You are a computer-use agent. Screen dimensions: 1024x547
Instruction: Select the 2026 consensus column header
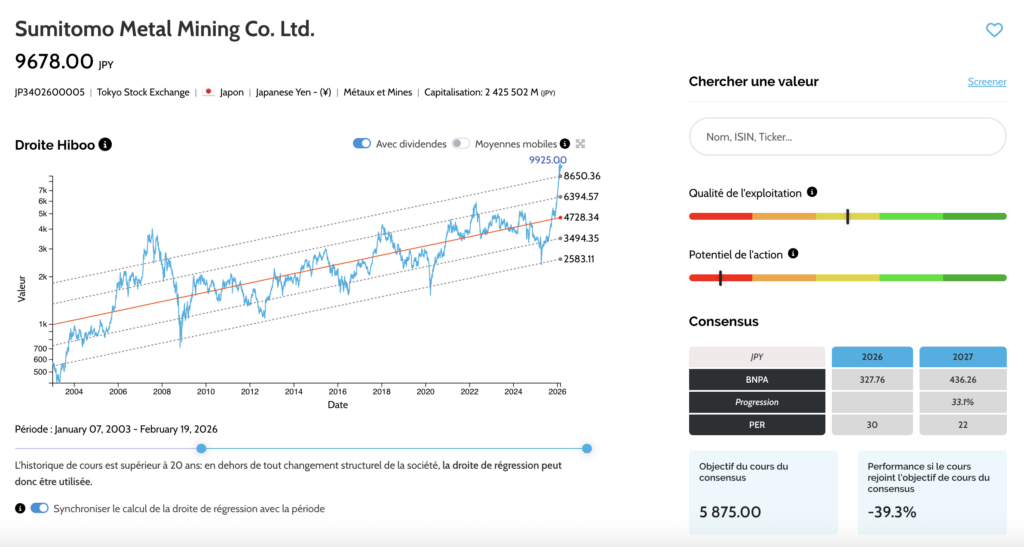coord(872,357)
